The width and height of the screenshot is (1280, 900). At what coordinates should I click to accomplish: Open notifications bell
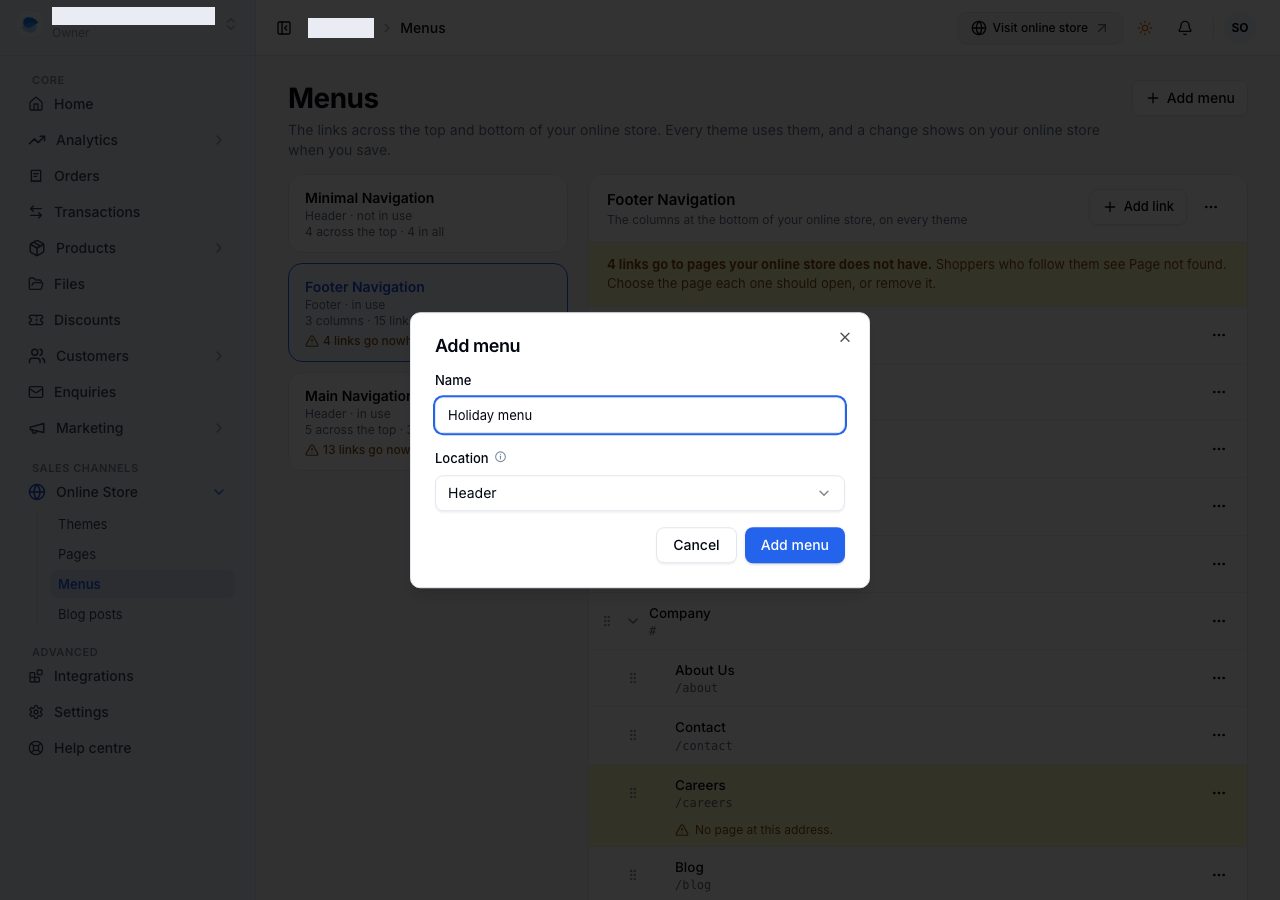pyautogui.click(x=1185, y=28)
